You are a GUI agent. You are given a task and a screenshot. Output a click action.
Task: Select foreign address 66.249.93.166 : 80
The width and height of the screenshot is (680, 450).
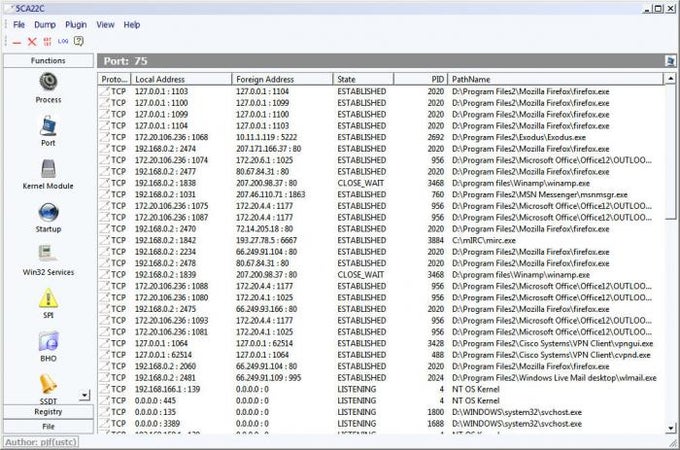pyautogui.click(x=266, y=309)
